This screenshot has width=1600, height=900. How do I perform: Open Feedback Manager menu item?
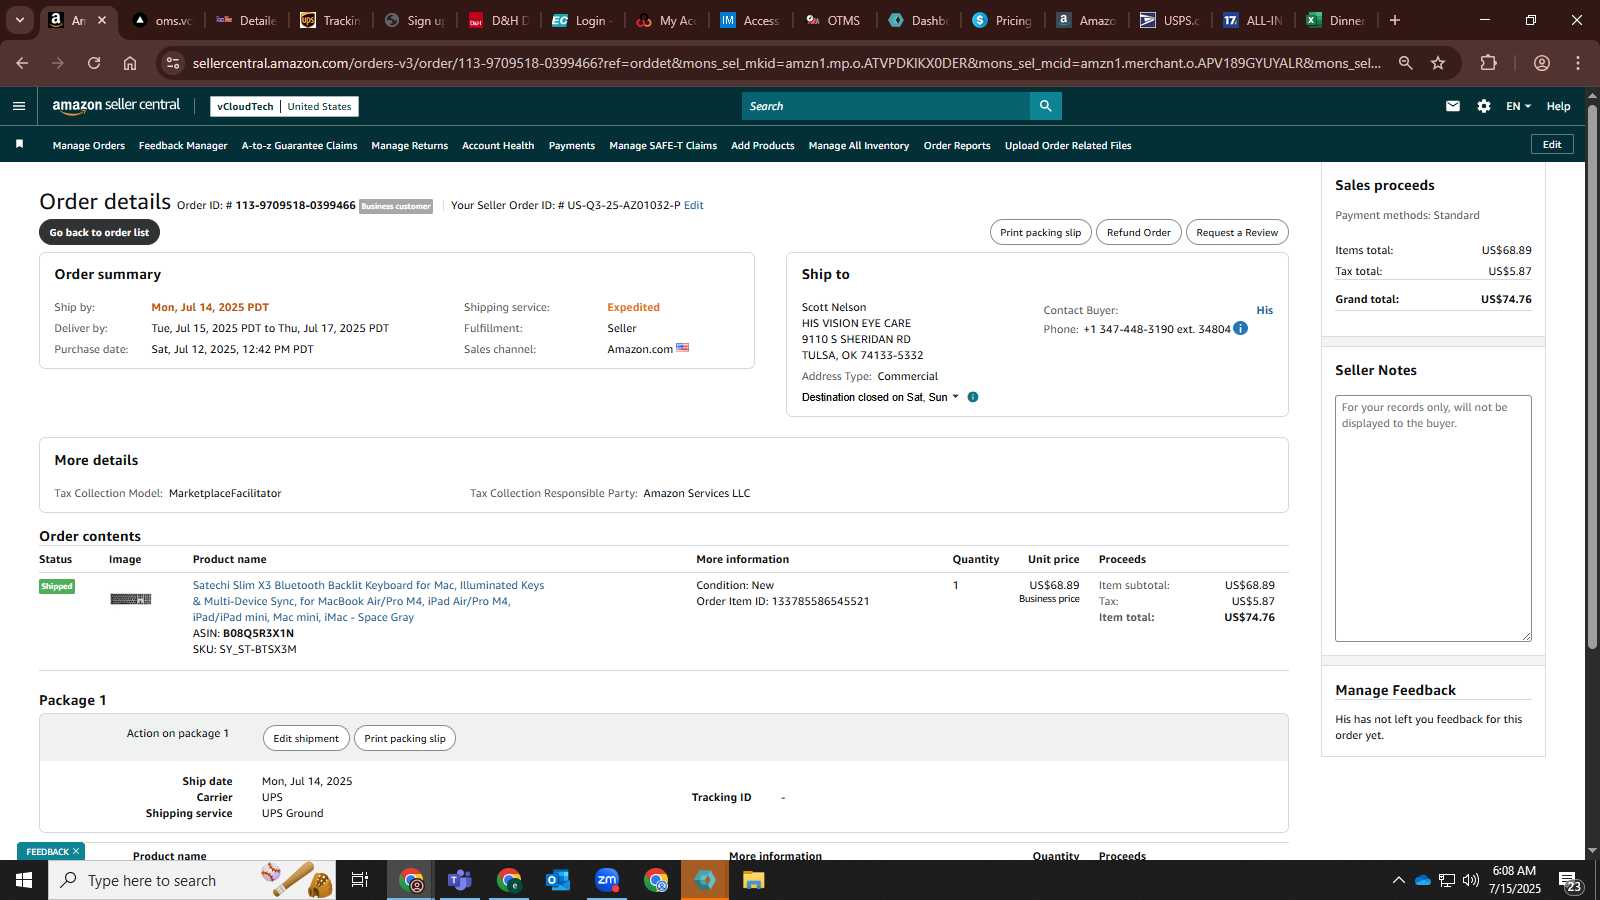183,146
